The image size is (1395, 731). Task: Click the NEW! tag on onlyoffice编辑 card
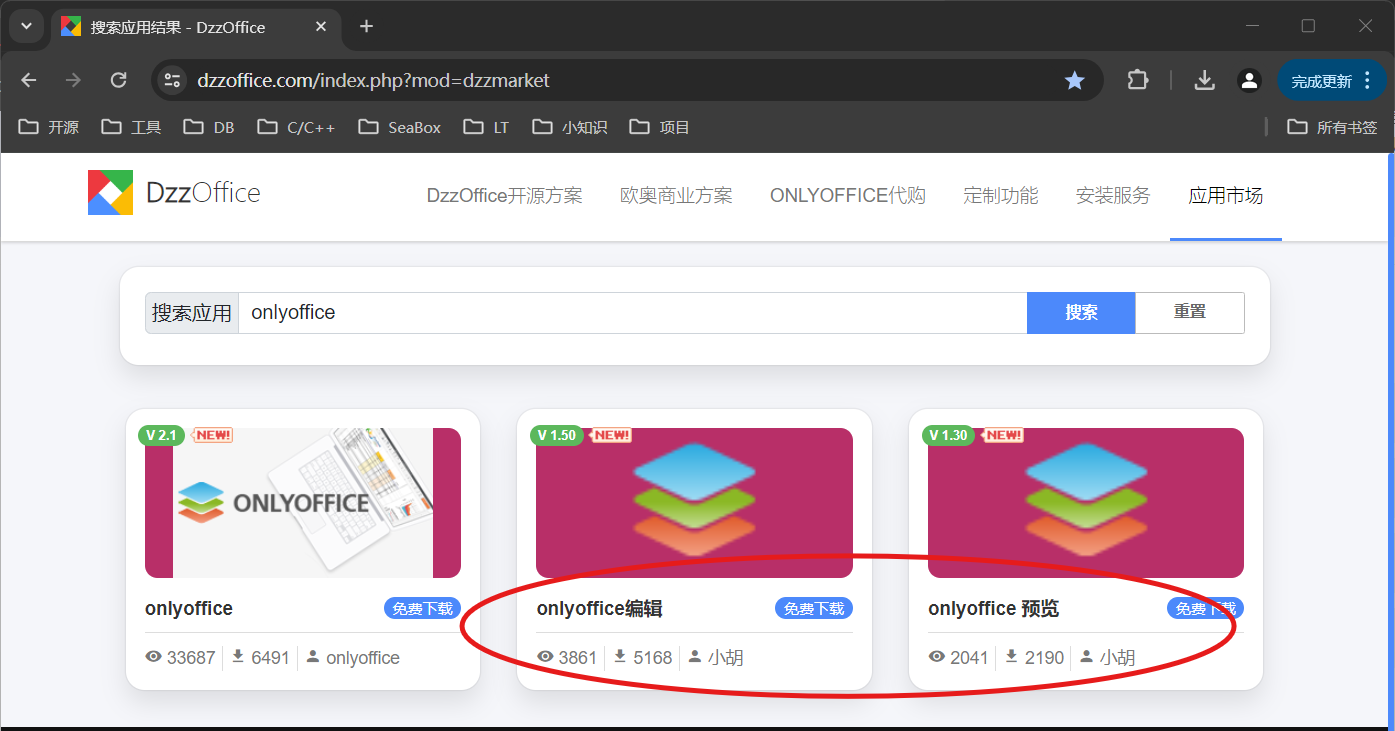[610, 435]
